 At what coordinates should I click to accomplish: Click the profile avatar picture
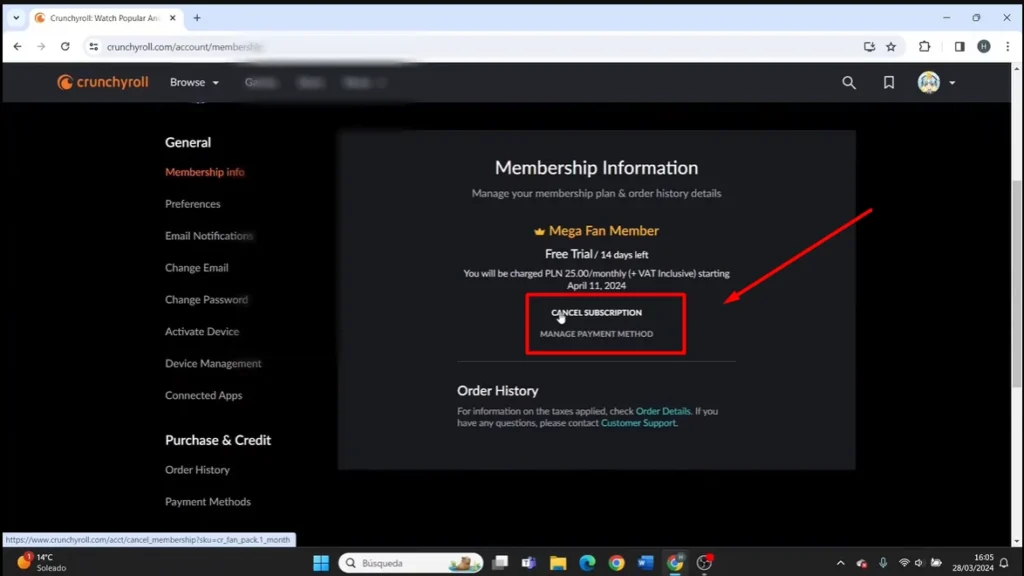[x=928, y=82]
